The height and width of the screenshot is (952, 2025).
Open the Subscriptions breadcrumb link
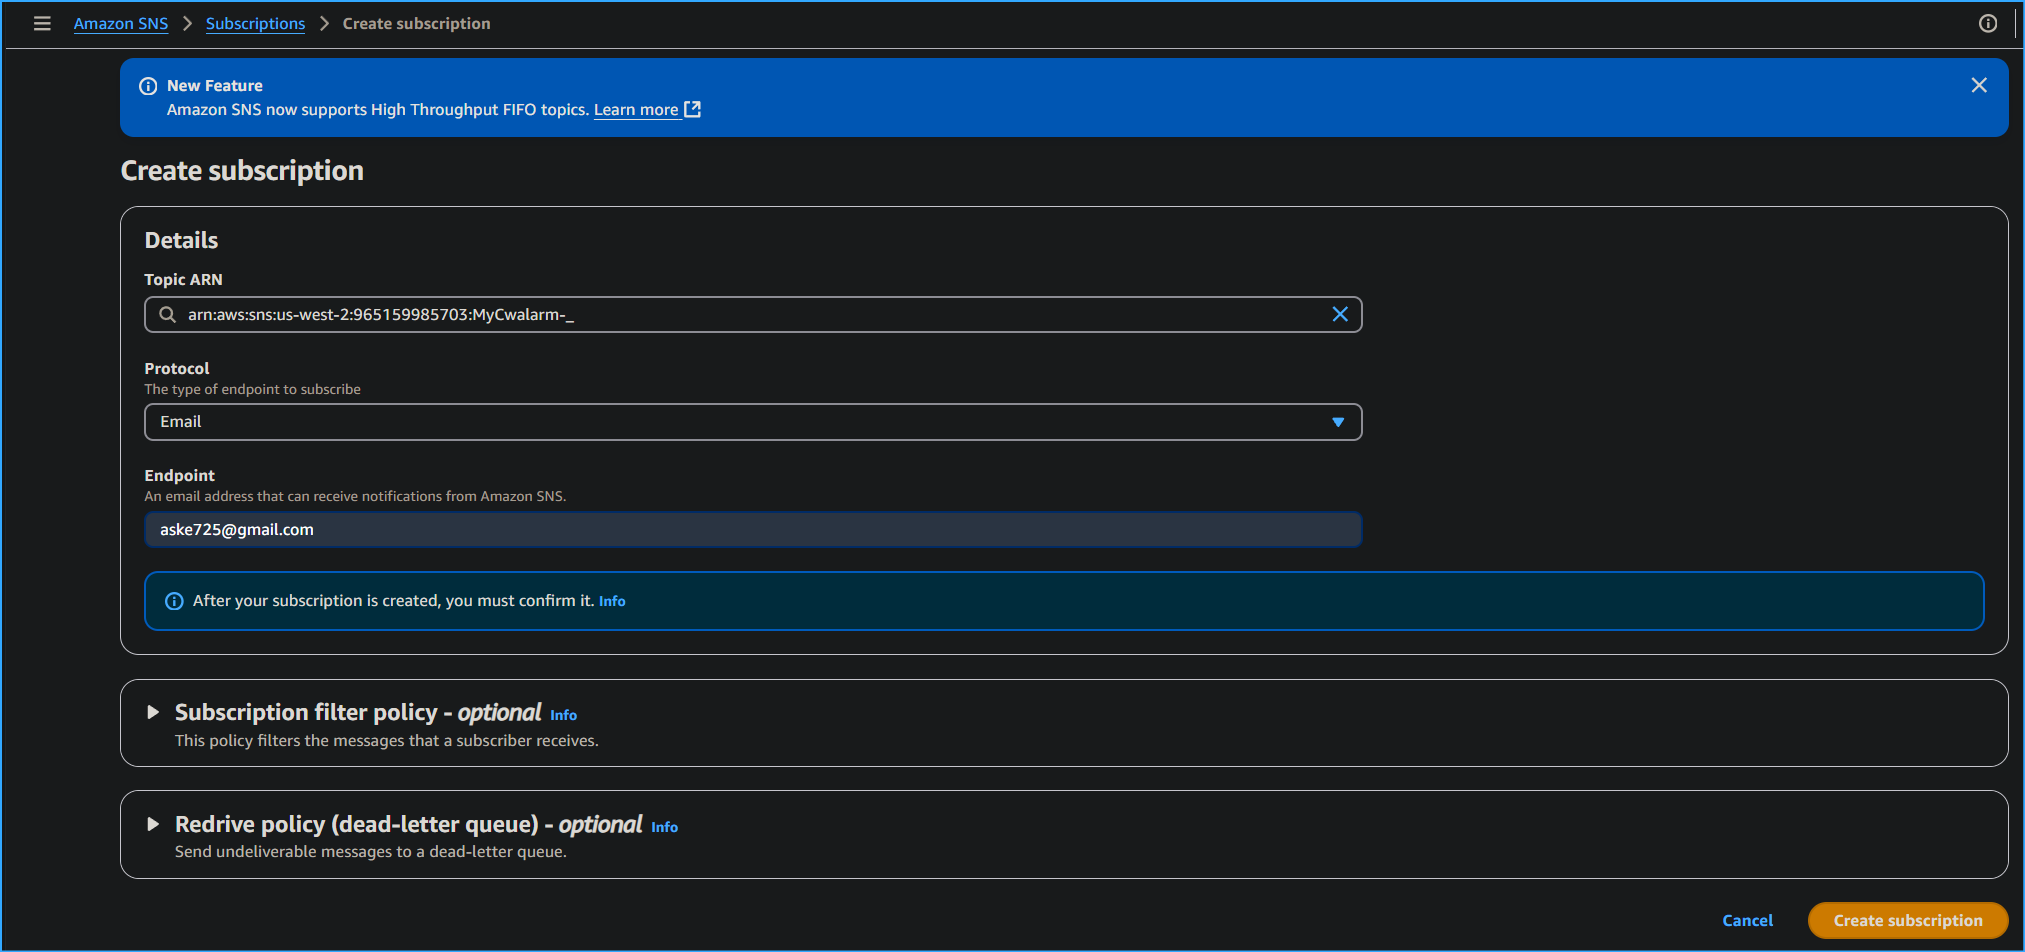[255, 23]
